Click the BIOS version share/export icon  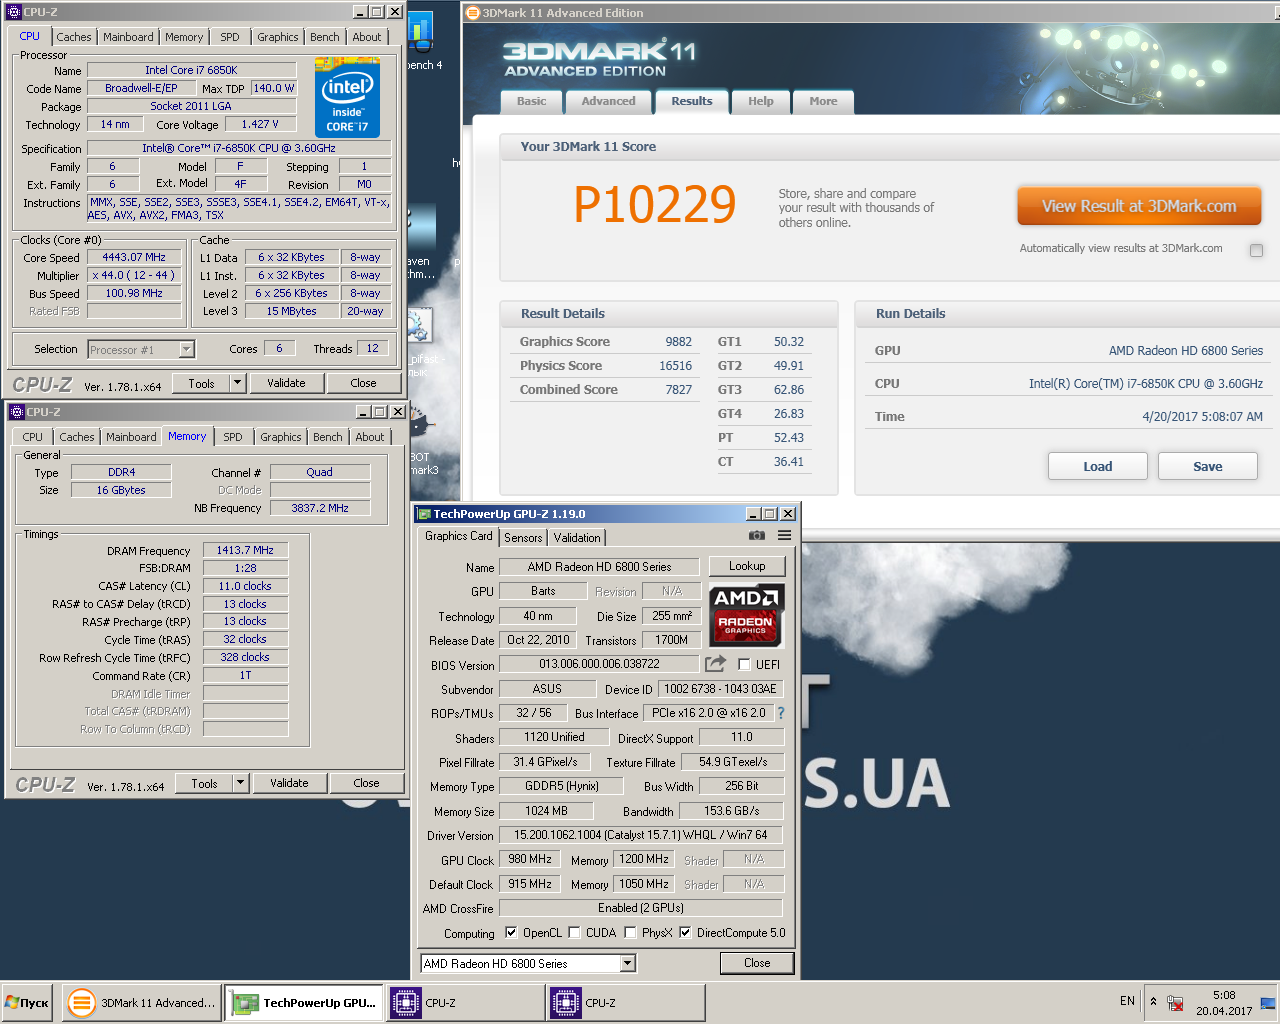click(715, 664)
